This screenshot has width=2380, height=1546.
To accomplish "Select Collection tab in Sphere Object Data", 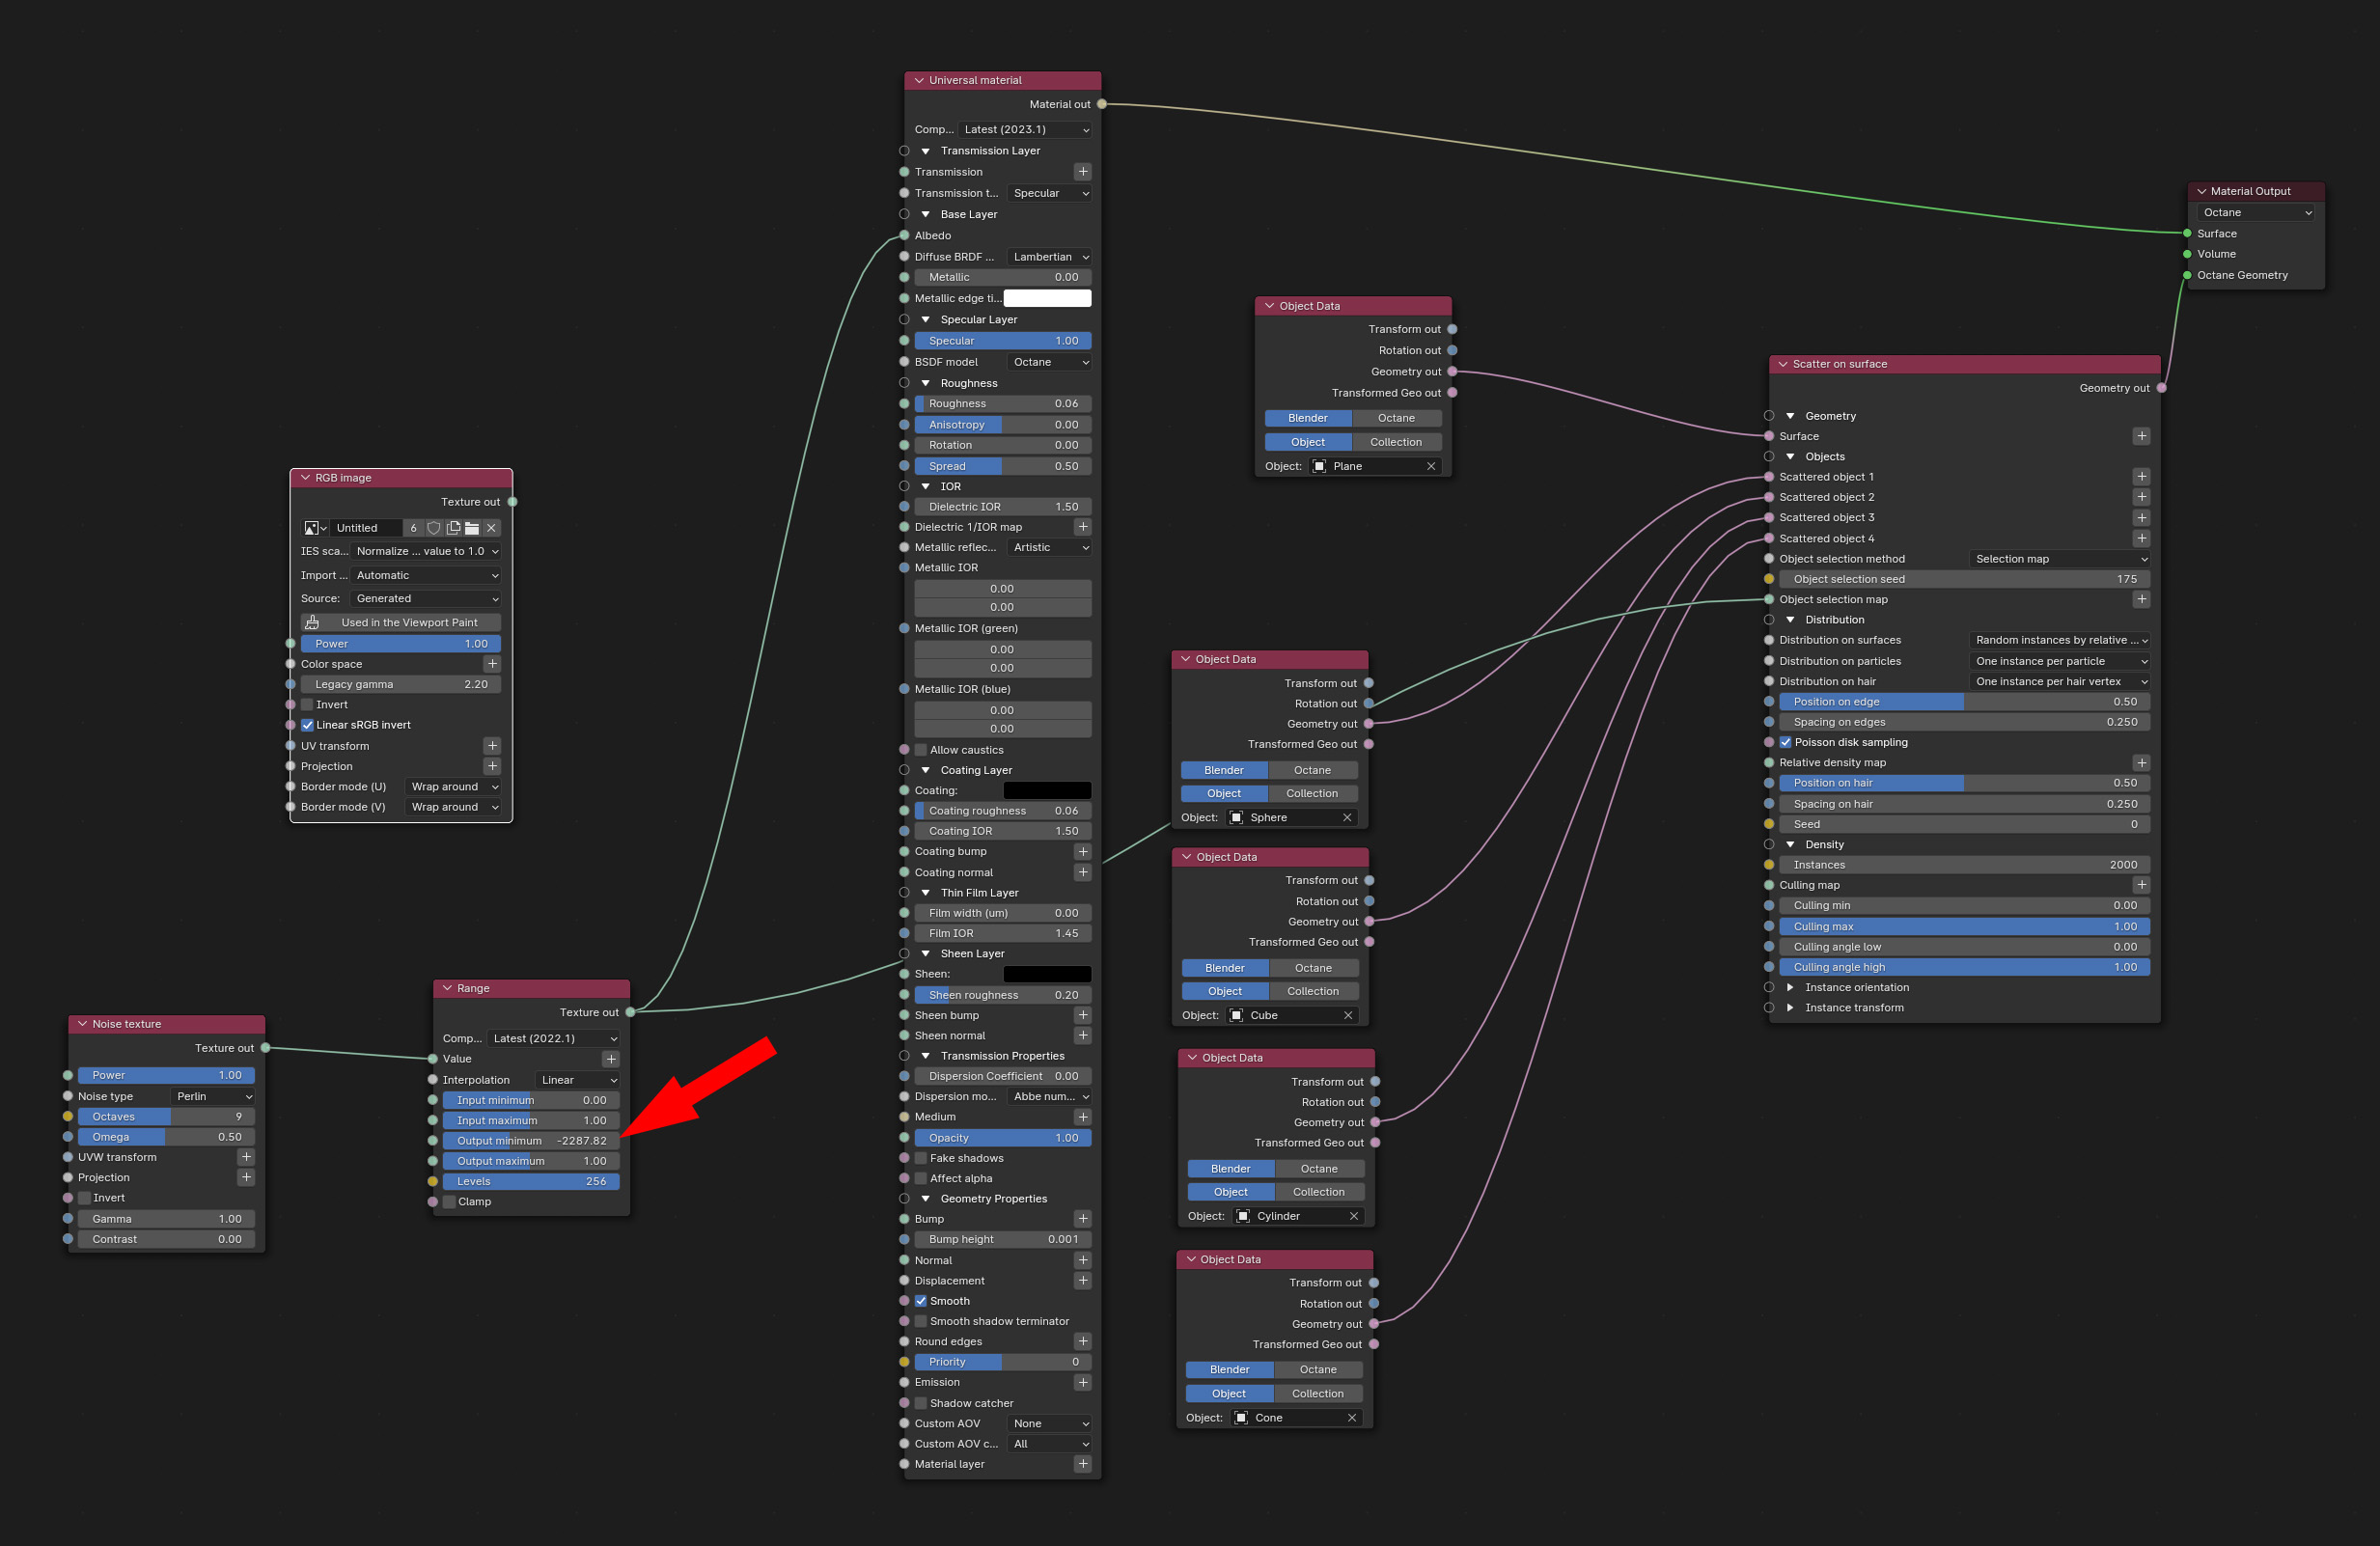I will coord(1312,794).
